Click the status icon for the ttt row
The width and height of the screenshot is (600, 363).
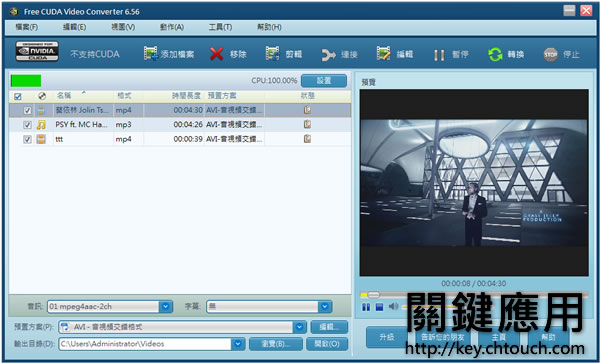click(x=307, y=139)
